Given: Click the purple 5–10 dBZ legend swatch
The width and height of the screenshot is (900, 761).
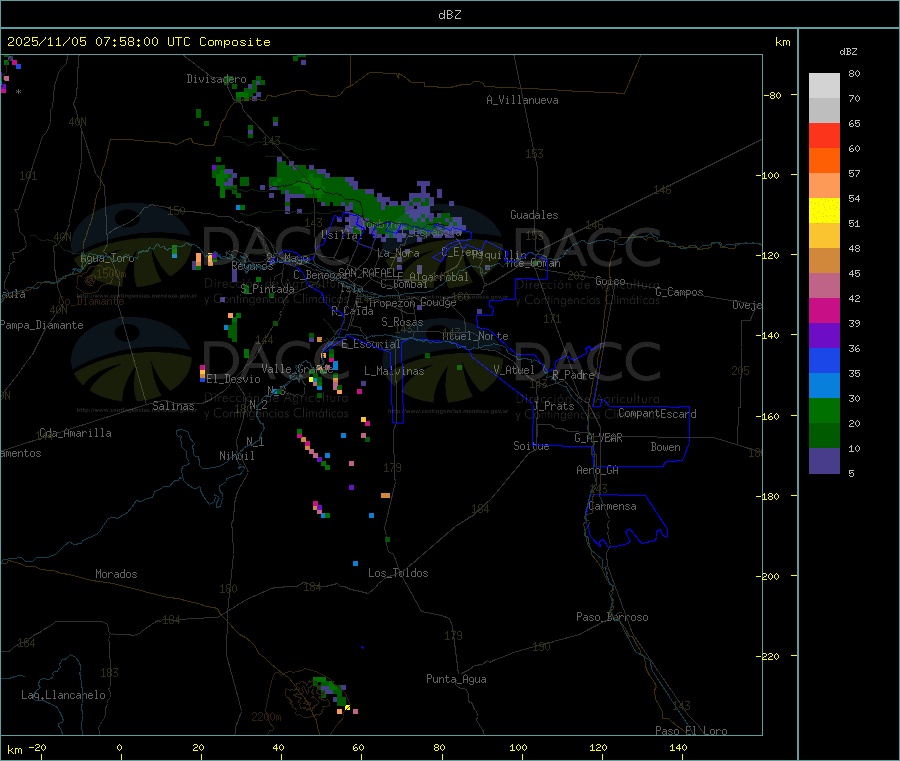Looking at the screenshot, I should pyautogui.click(x=824, y=461).
